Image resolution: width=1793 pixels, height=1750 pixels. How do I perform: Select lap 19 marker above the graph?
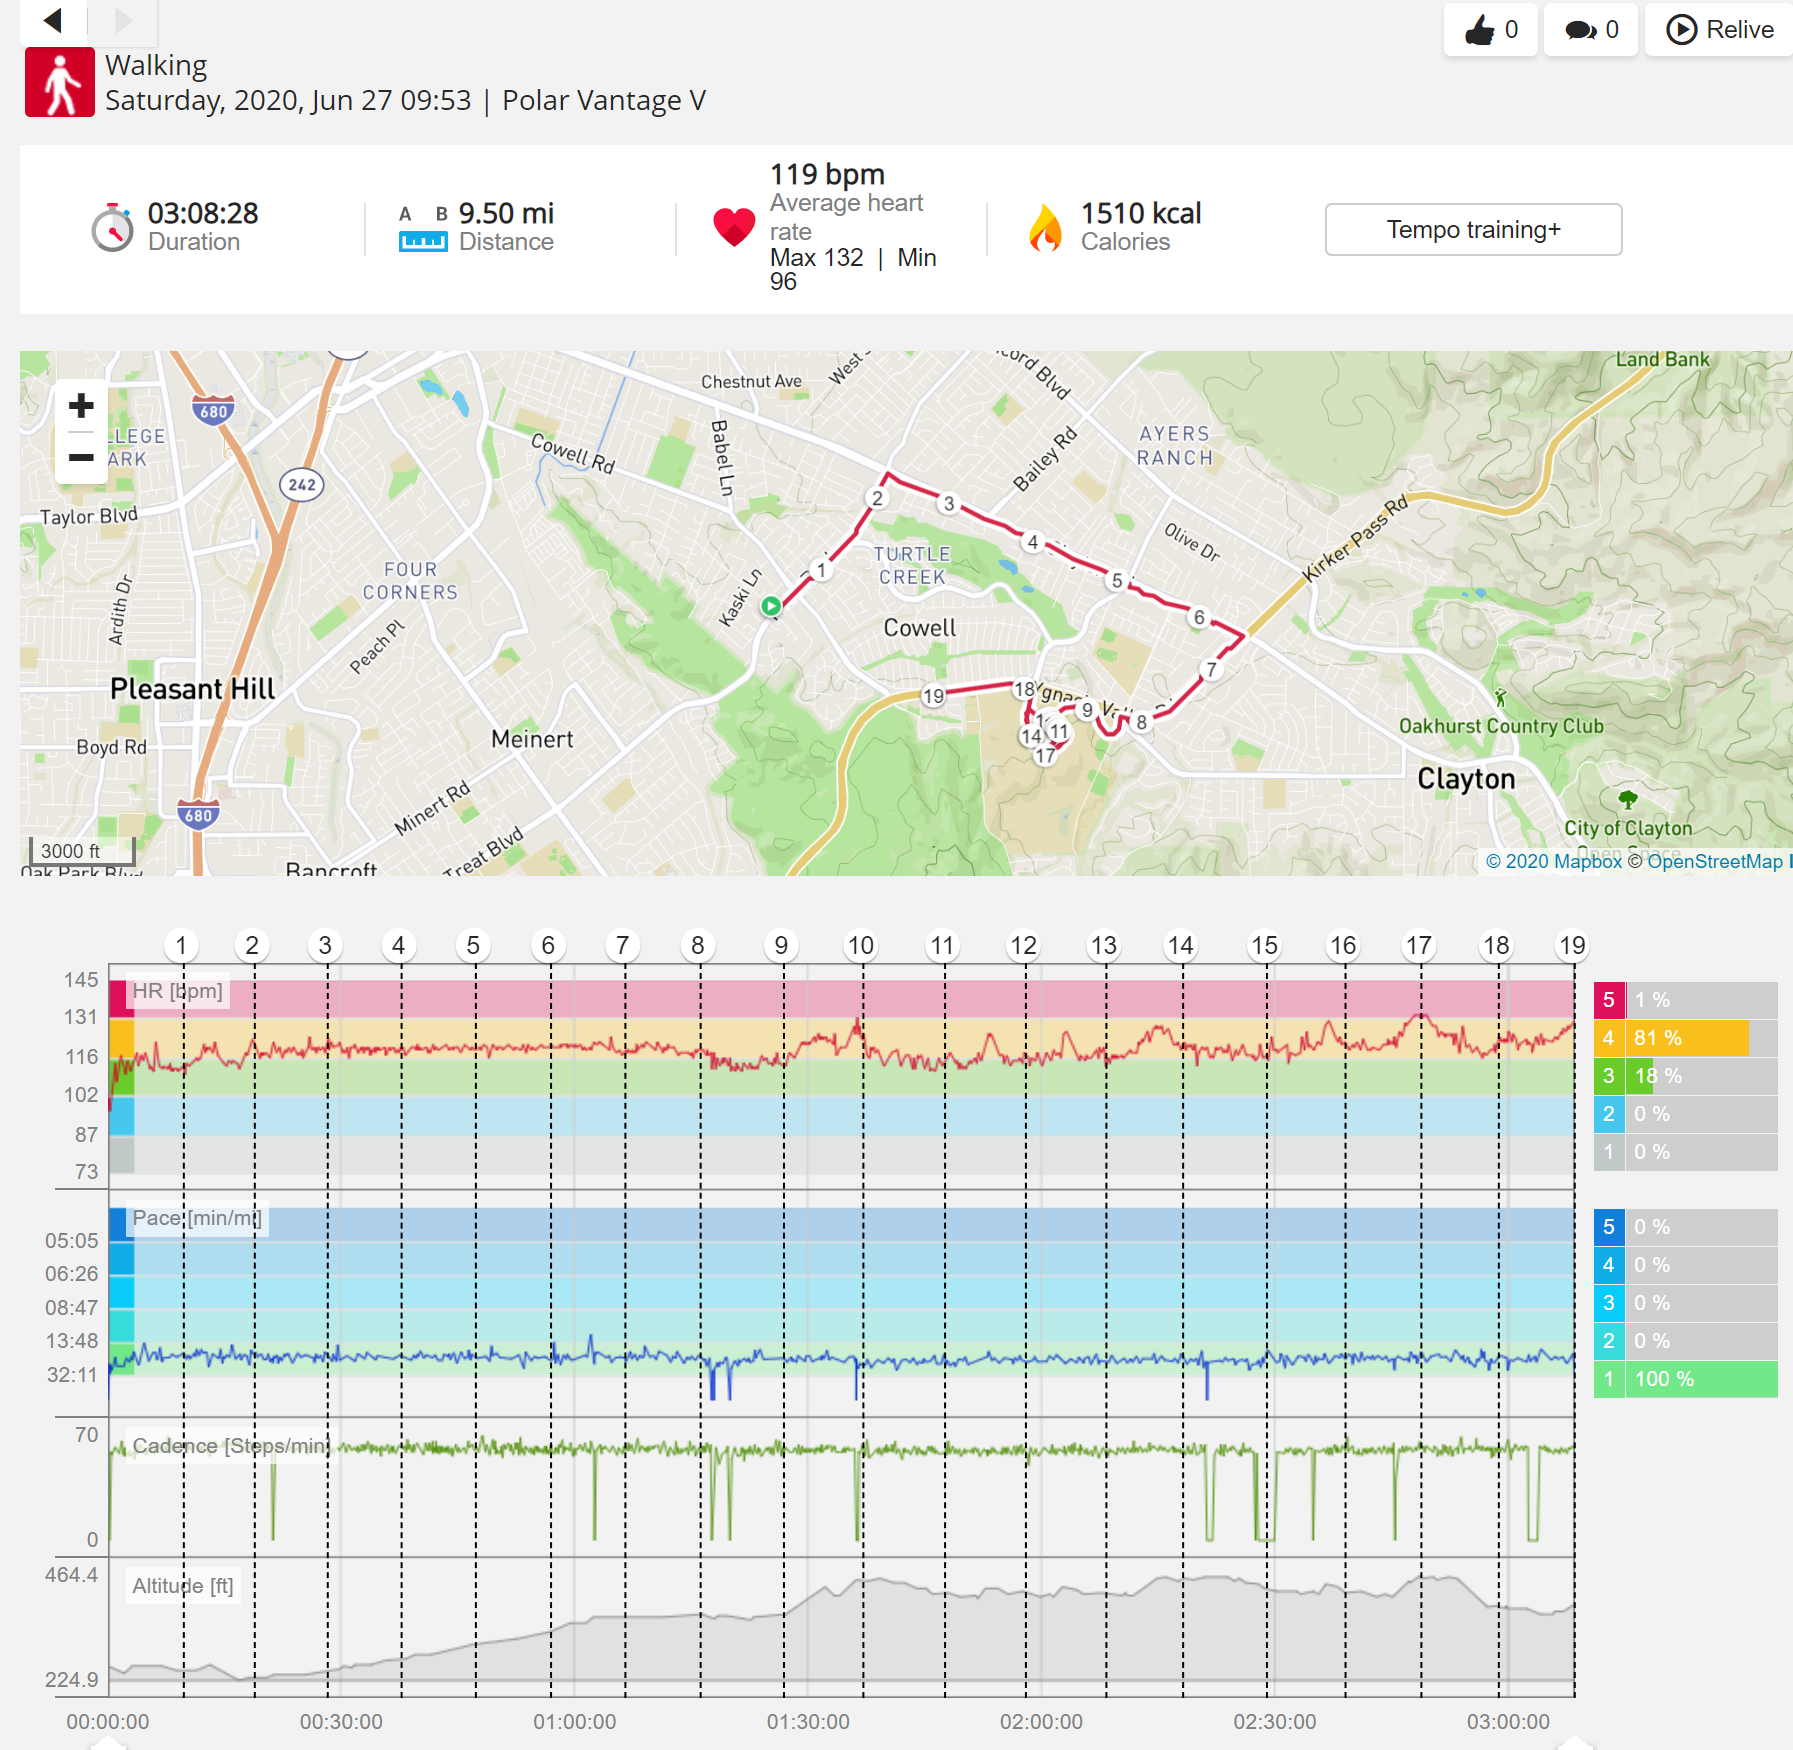1572,945
